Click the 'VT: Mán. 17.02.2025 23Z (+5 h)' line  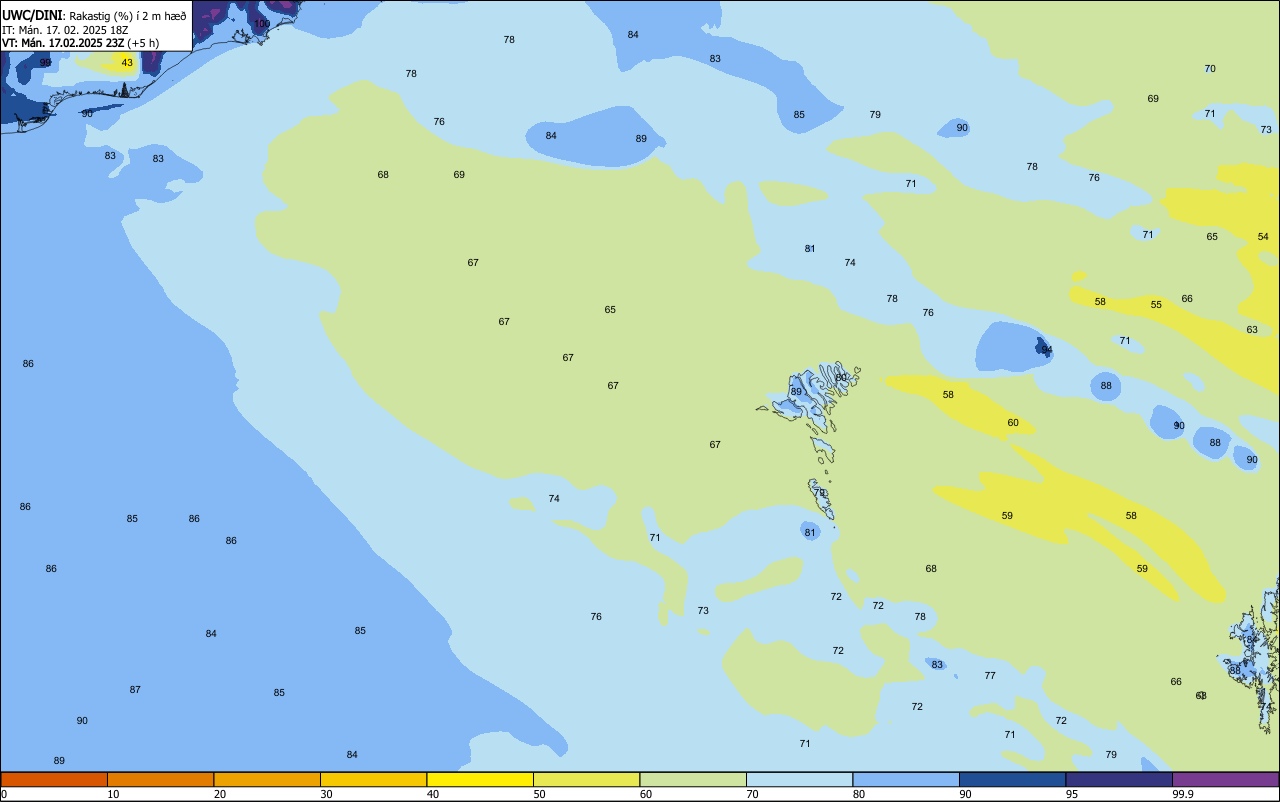pyautogui.click(x=80, y=43)
